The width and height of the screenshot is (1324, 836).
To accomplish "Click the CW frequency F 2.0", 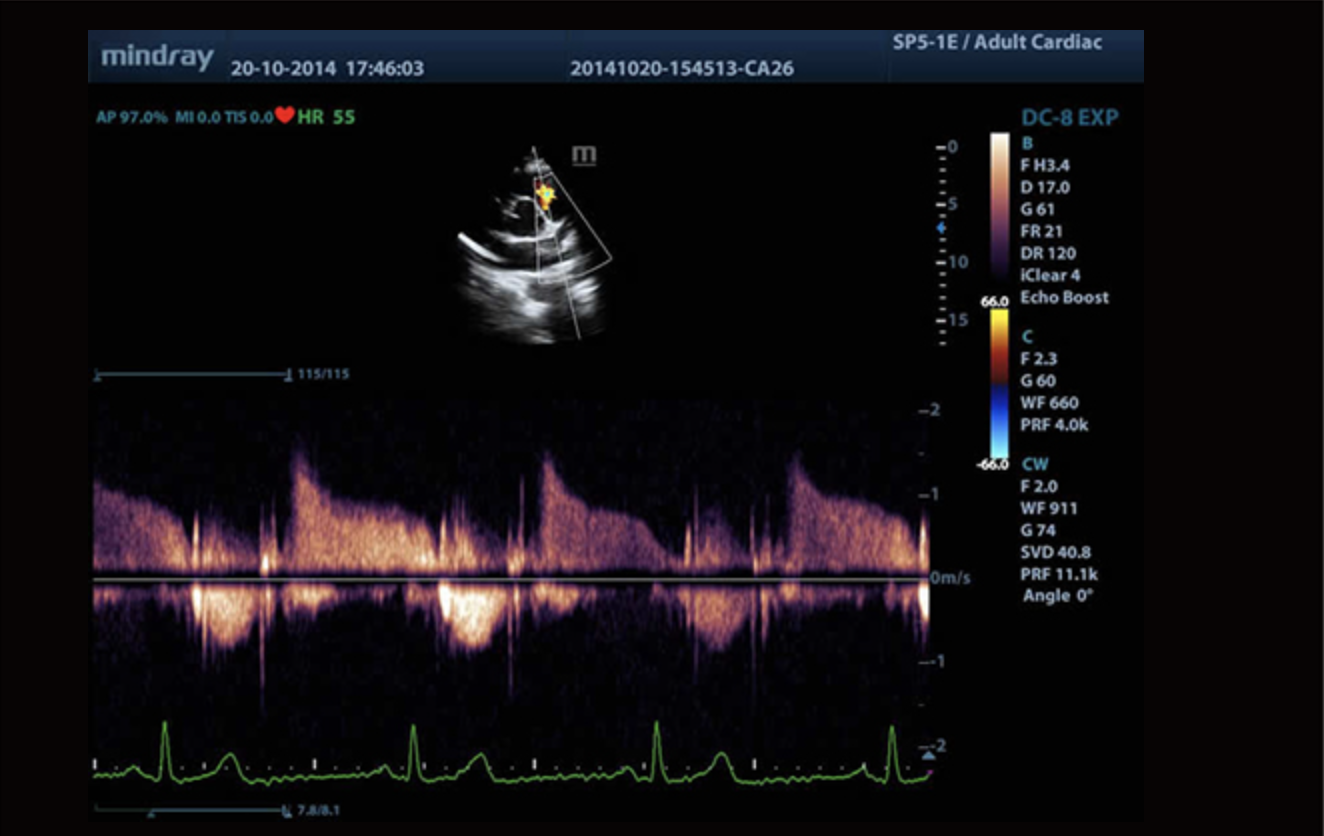I will (x=1040, y=486).
